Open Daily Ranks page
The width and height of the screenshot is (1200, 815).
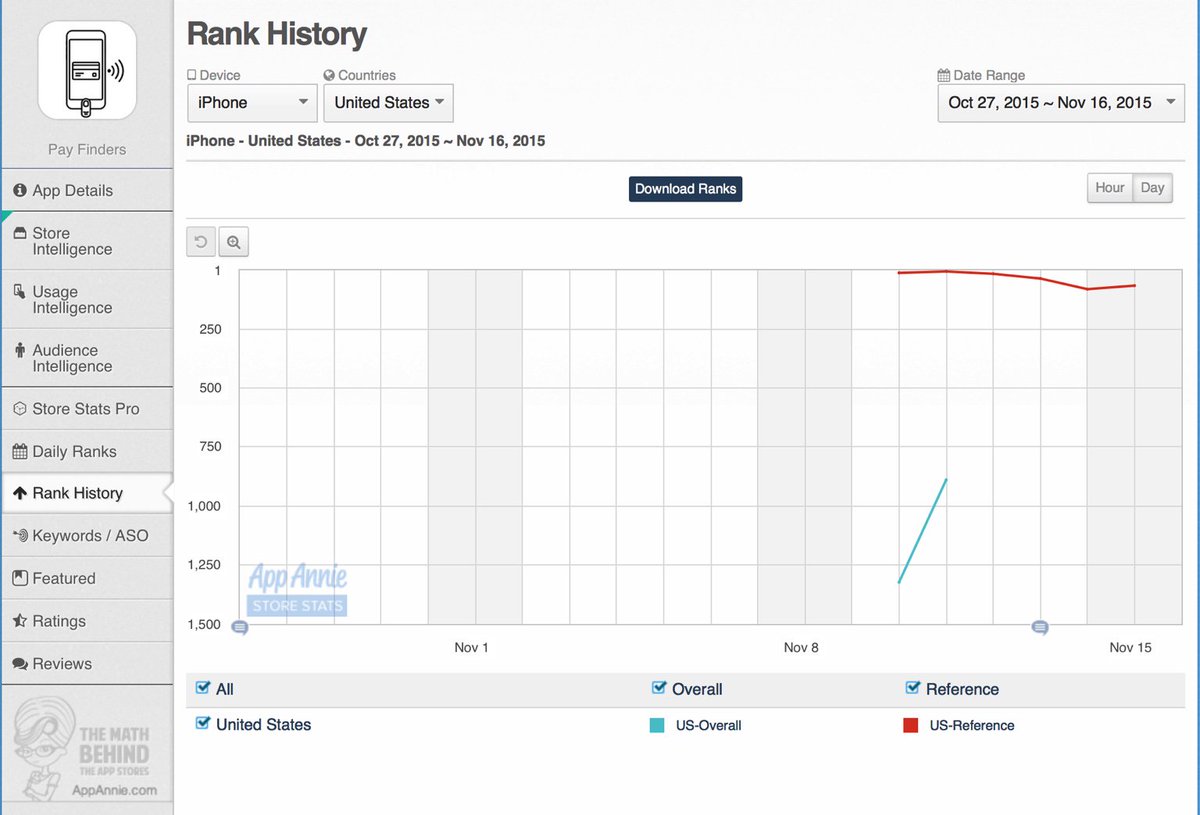86,452
